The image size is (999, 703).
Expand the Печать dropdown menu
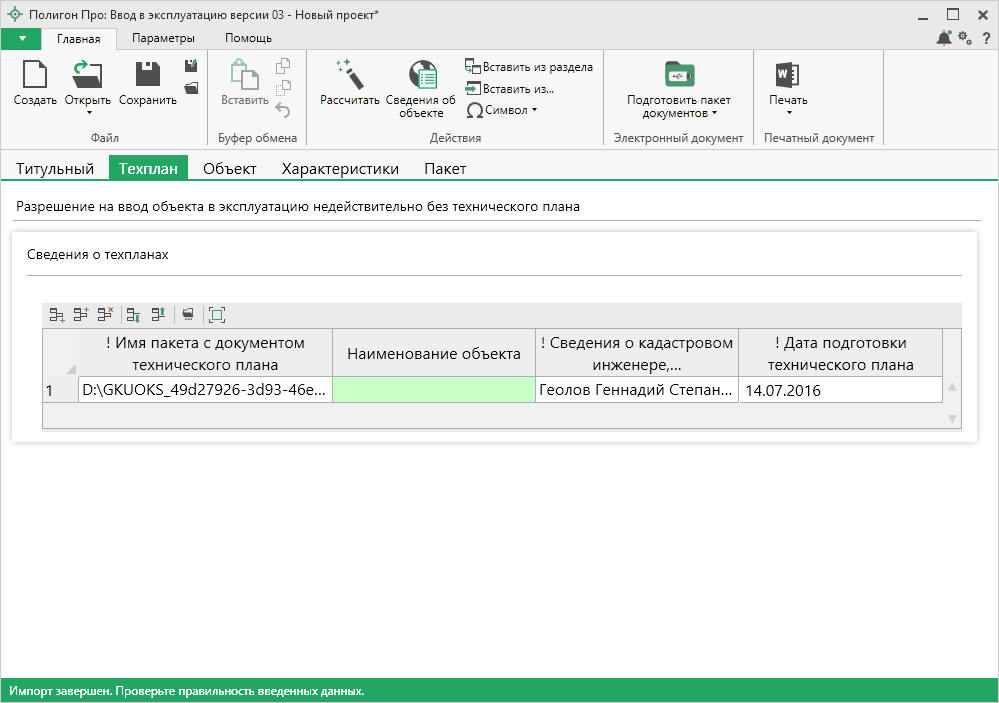[788, 113]
